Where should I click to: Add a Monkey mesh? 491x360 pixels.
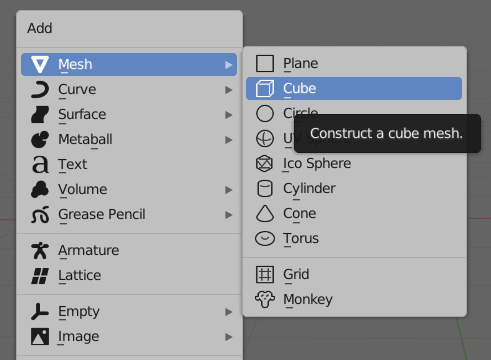tap(354, 299)
